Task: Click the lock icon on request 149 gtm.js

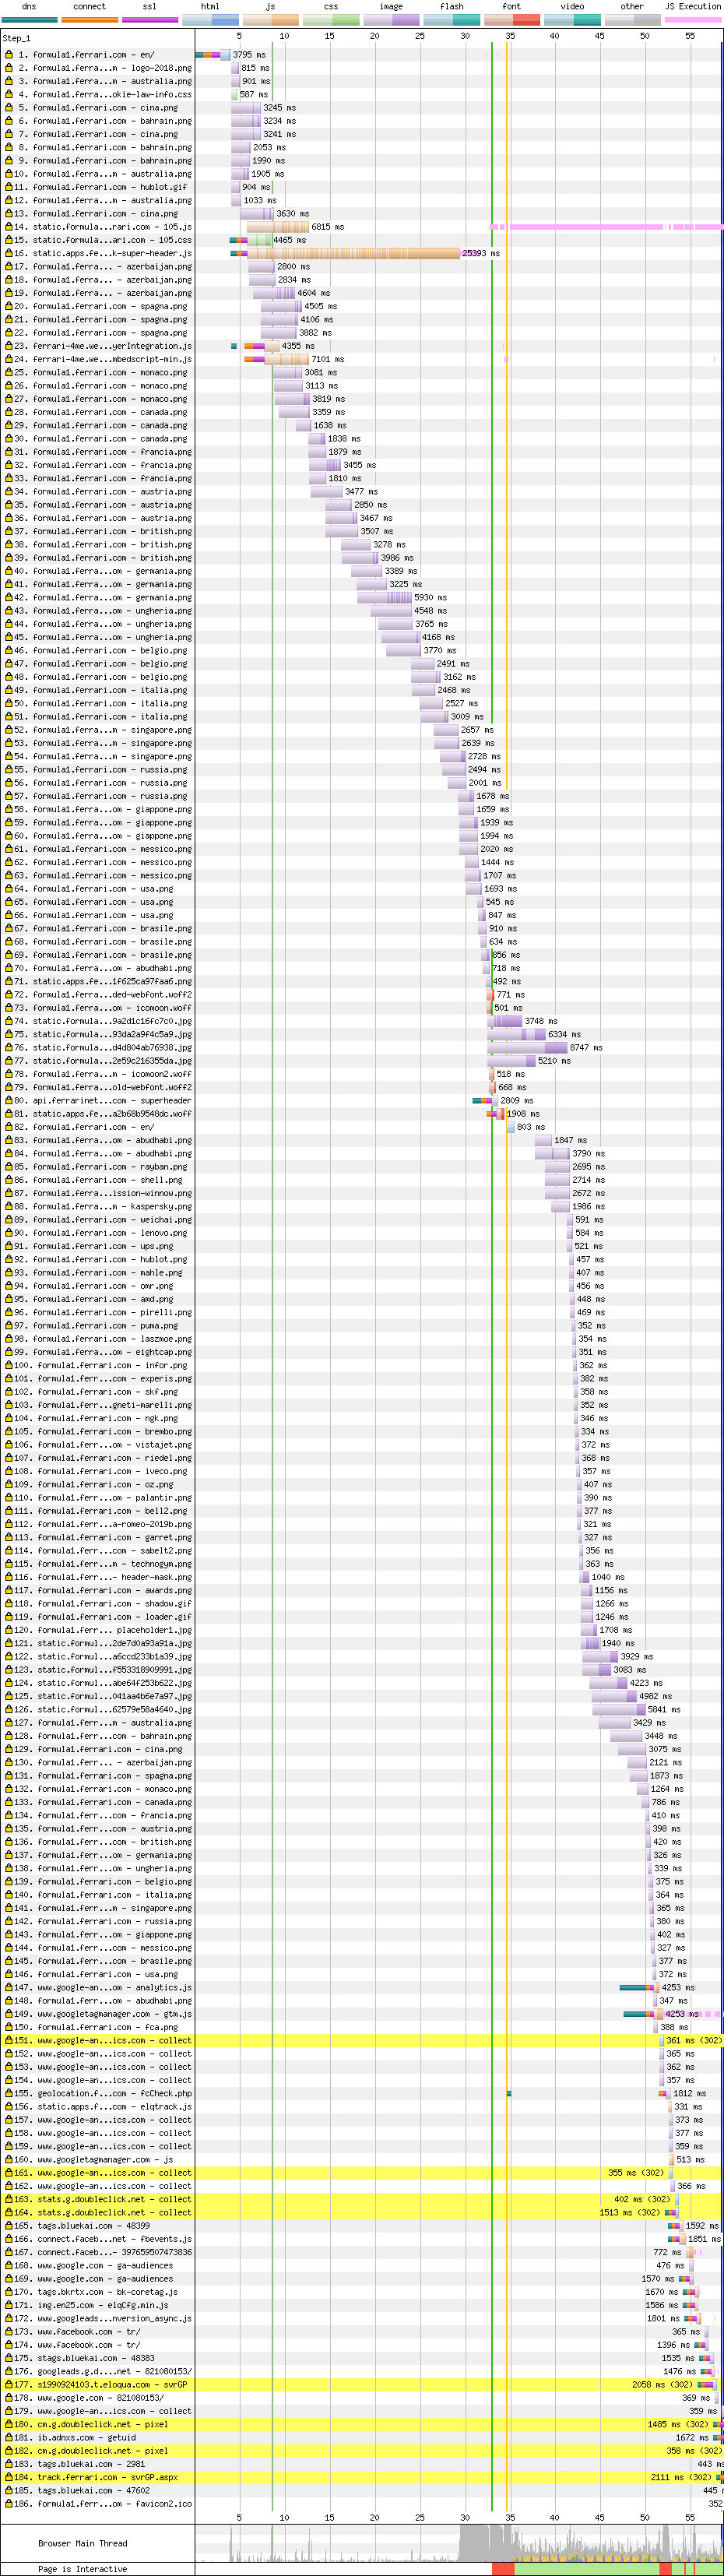Action: [9, 2014]
